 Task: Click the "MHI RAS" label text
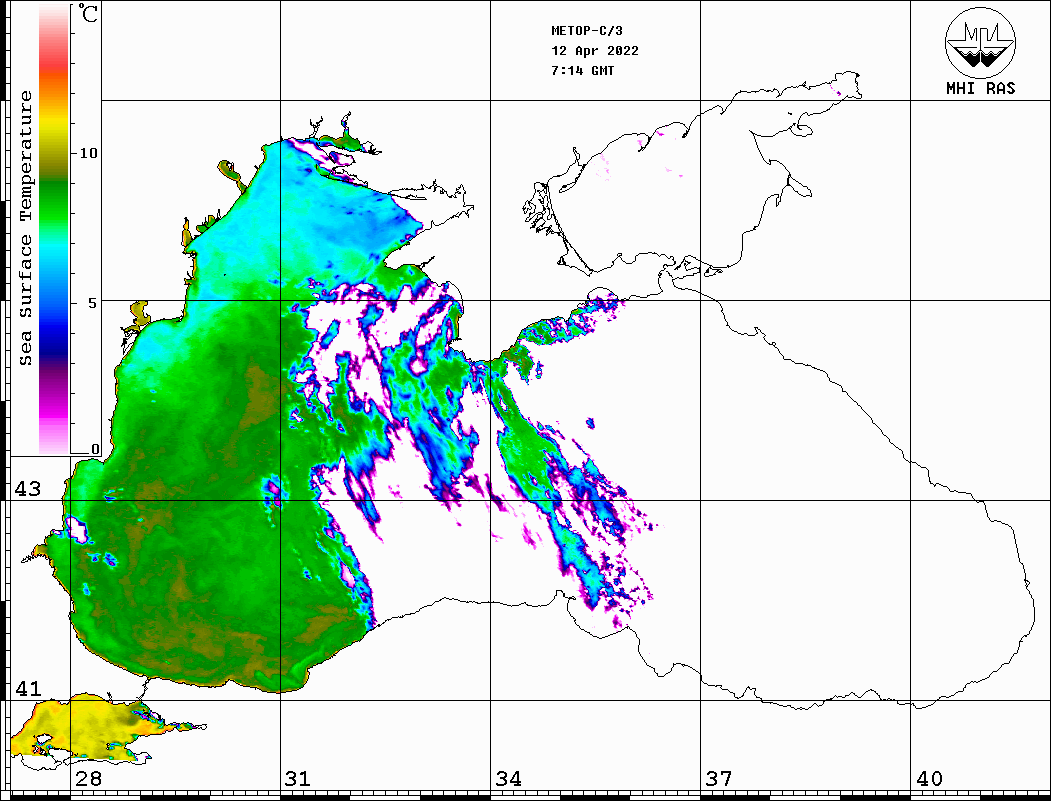click(981, 88)
